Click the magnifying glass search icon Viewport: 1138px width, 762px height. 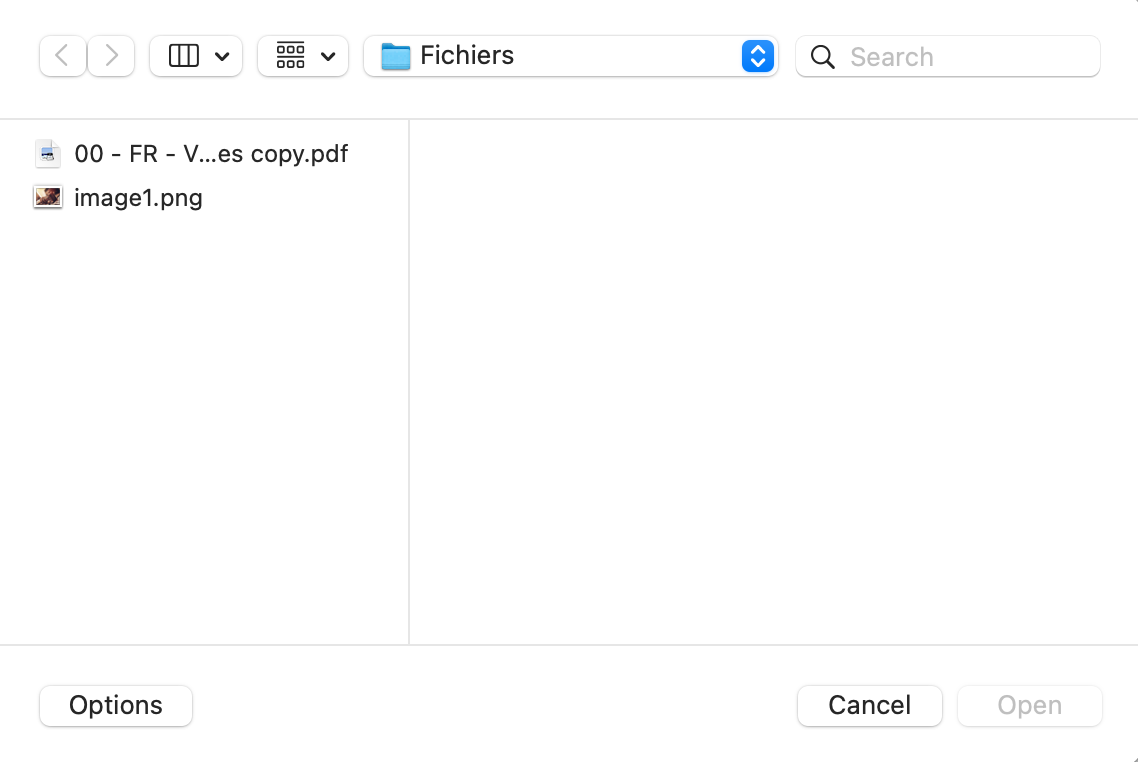click(x=823, y=57)
